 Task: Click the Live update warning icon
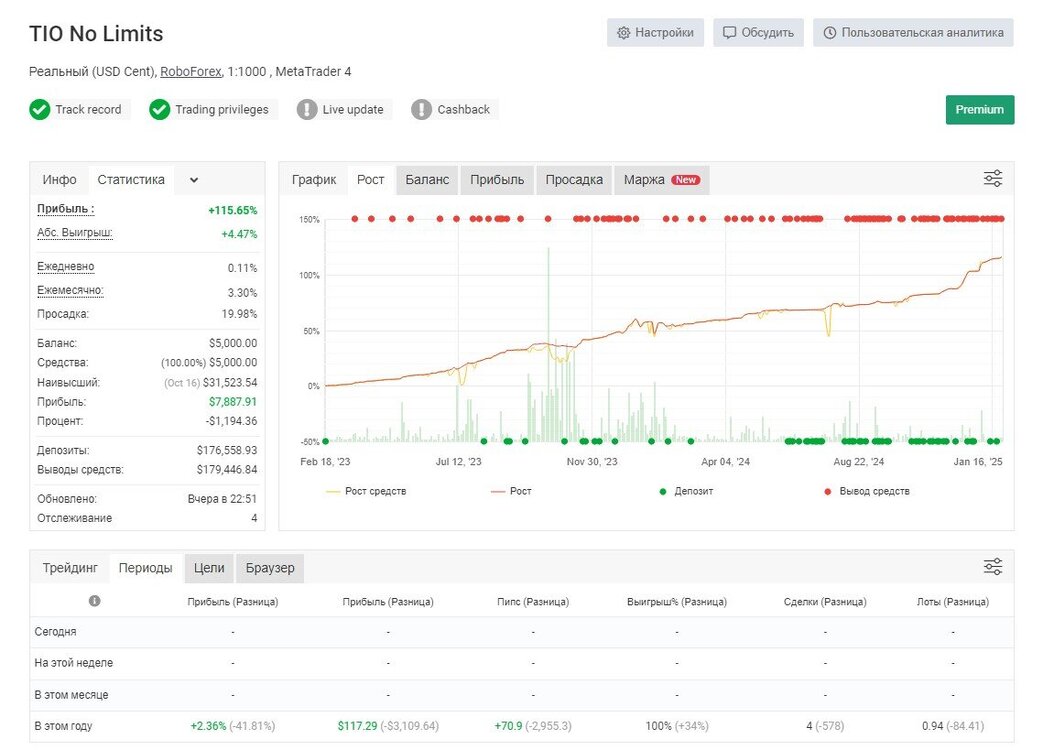click(x=307, y=109)
